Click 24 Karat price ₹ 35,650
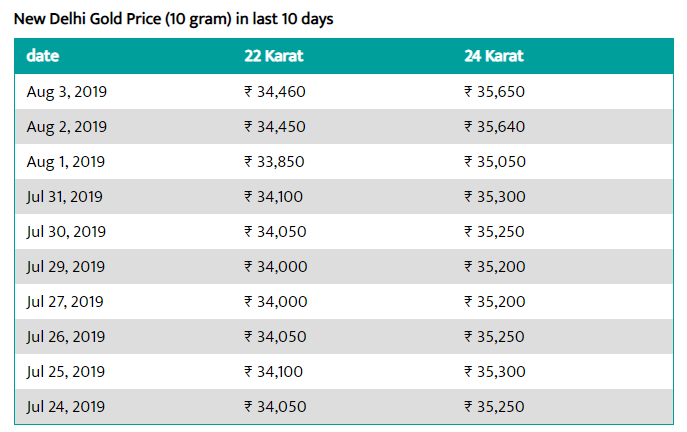687x432 pixels. 495,92
